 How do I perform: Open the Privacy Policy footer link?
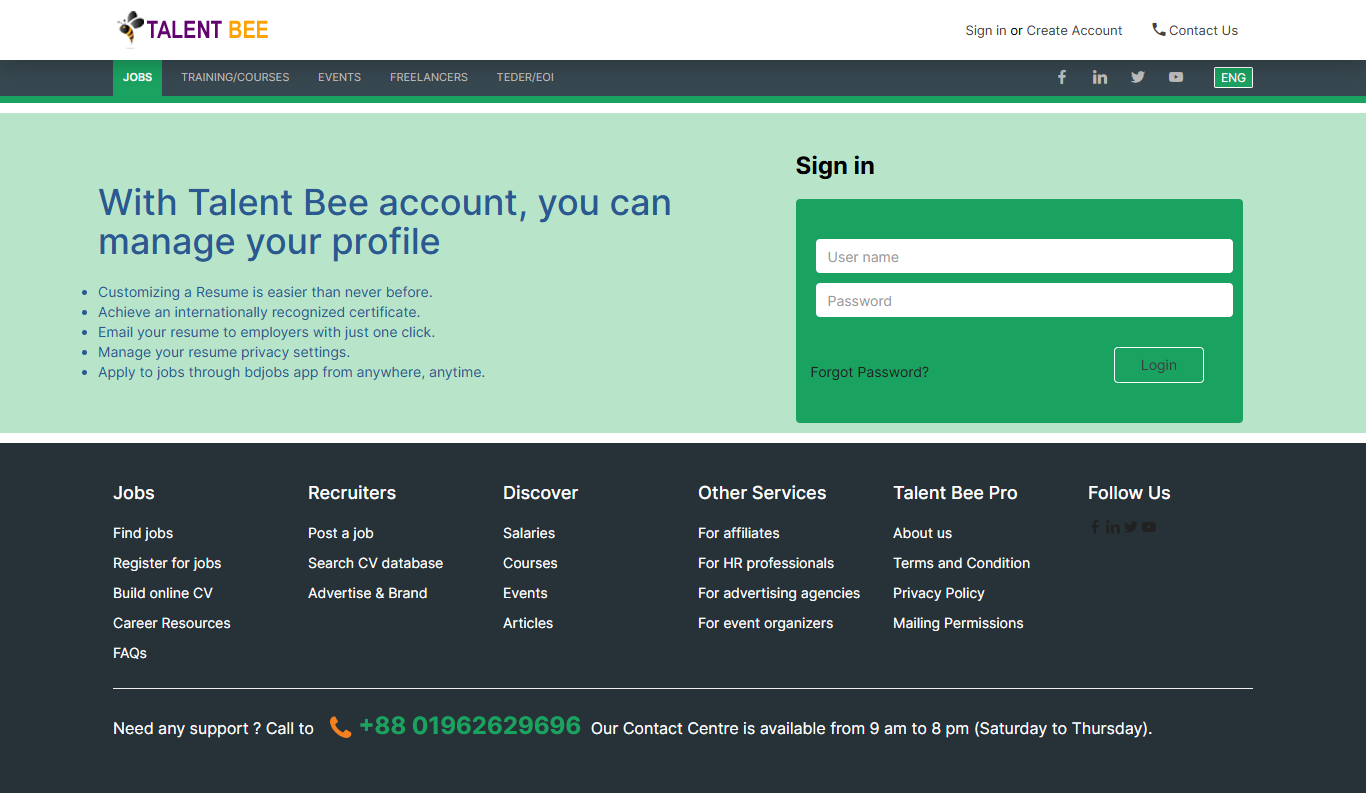pos(938,593)
